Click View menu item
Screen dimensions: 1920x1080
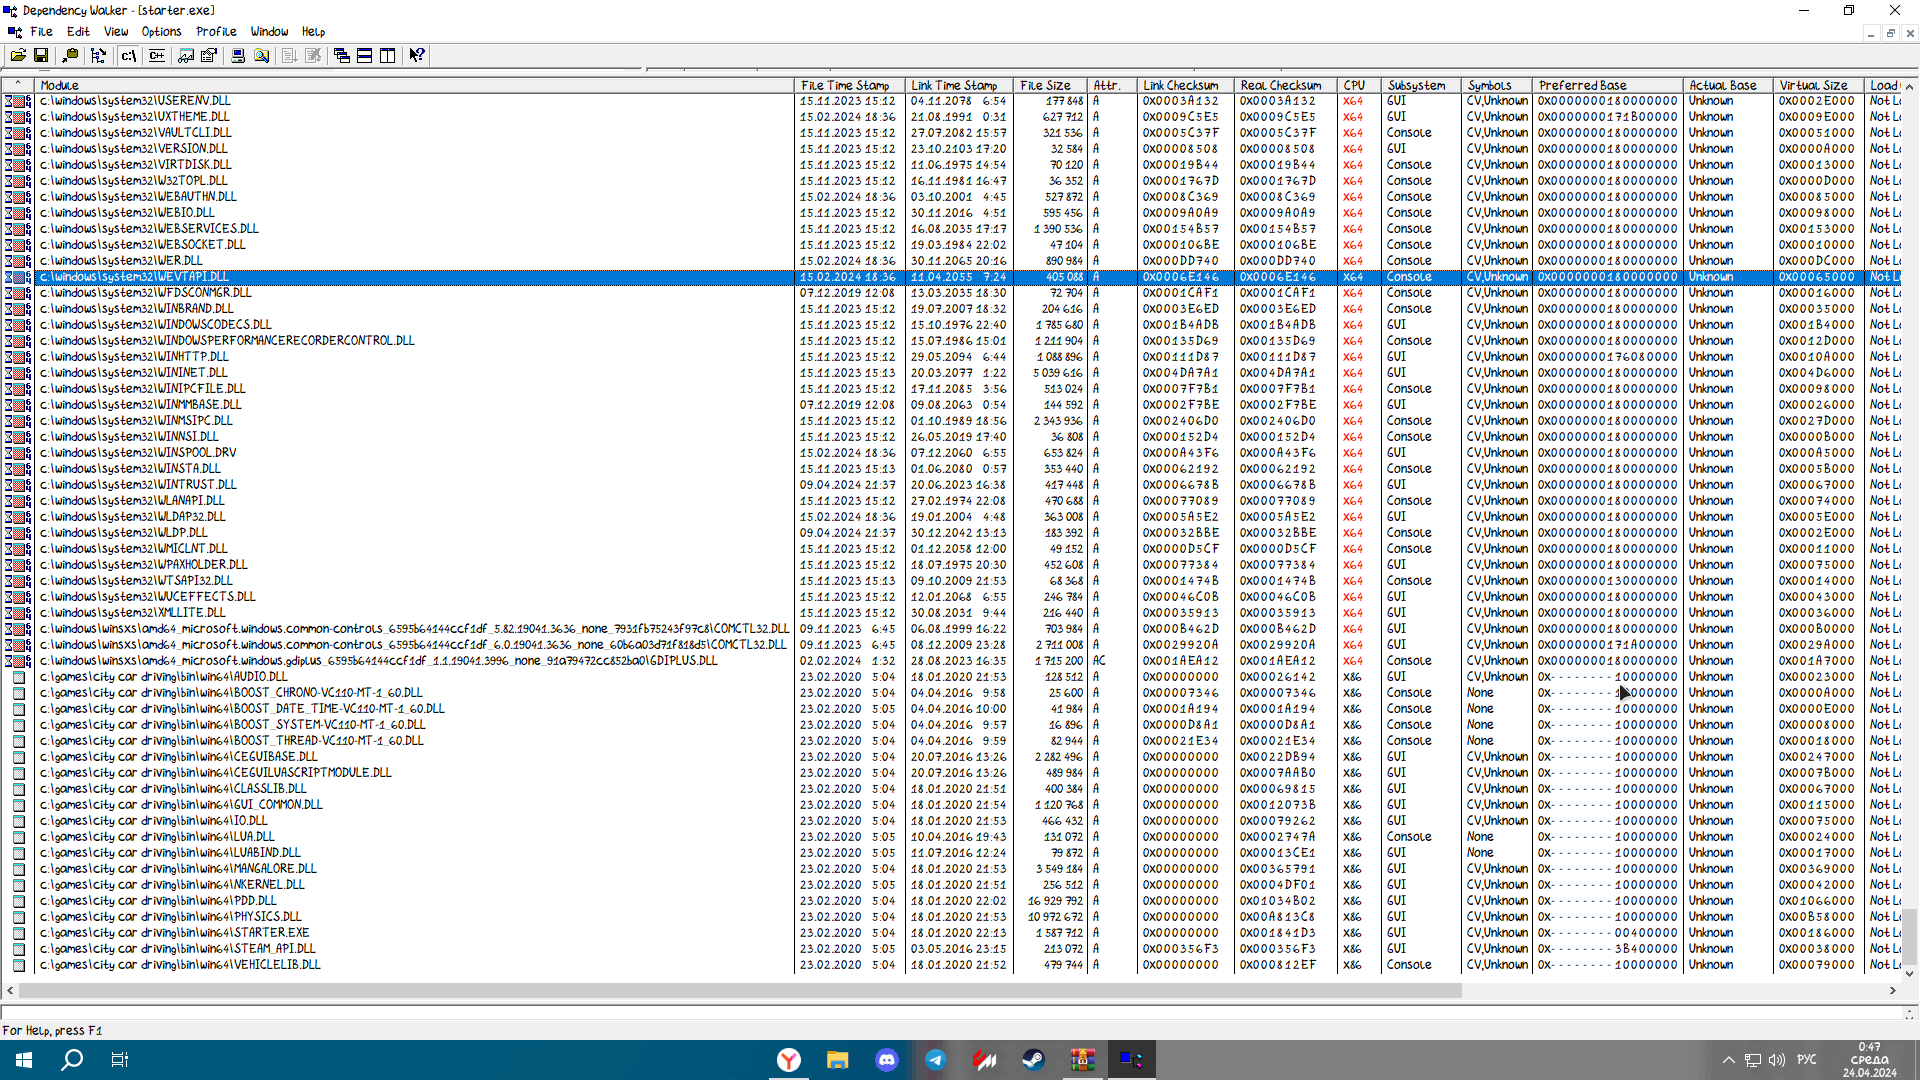coord(116,32)
